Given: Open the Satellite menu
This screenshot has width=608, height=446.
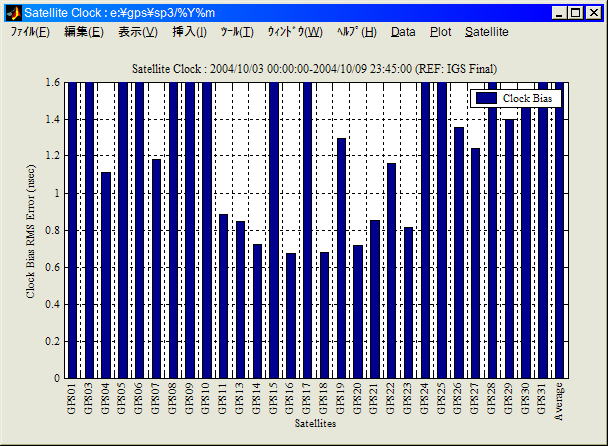Looking at the screenshot, I should click(x=487, y=32).
